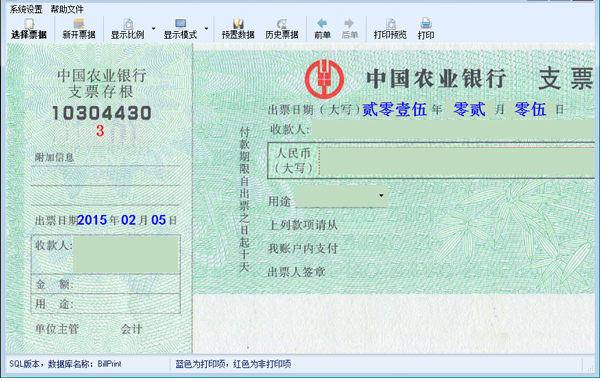This screenshot has height=381, width=601.
Task: Open the 帮助文件 menu
Action: pyautogui.click(x=67, y=9)
